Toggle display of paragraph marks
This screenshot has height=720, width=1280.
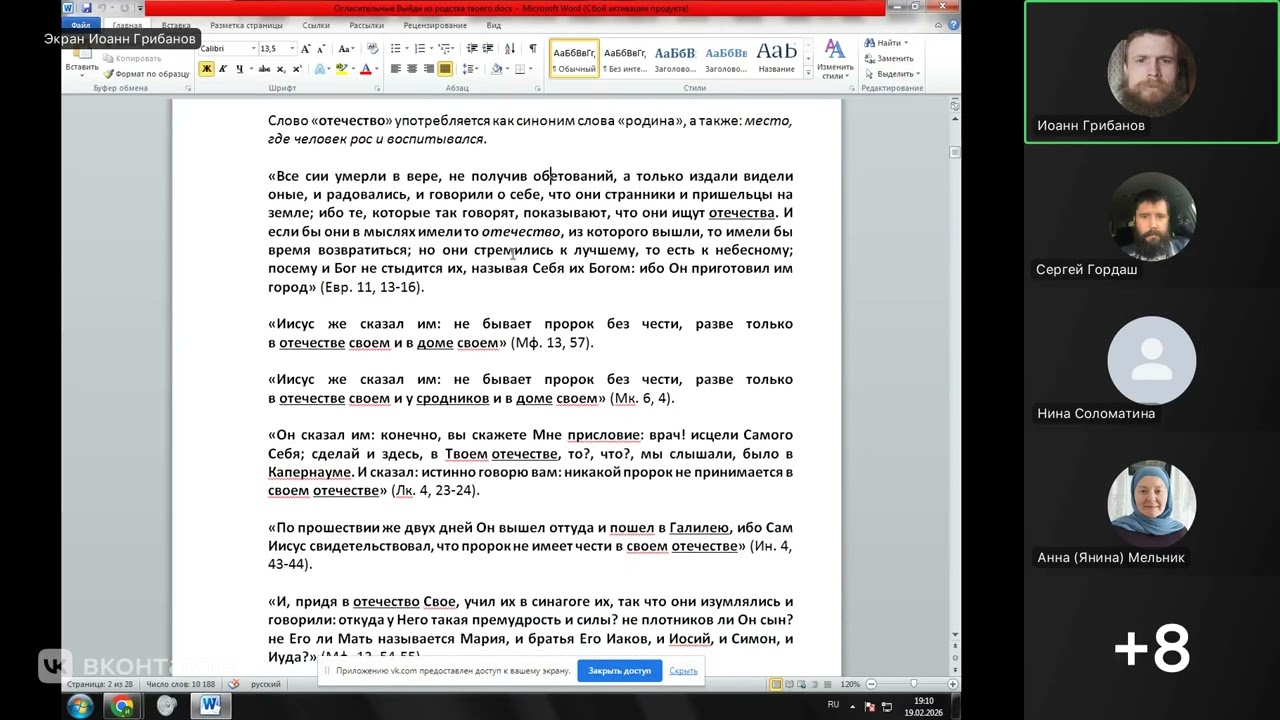point(533,48)
